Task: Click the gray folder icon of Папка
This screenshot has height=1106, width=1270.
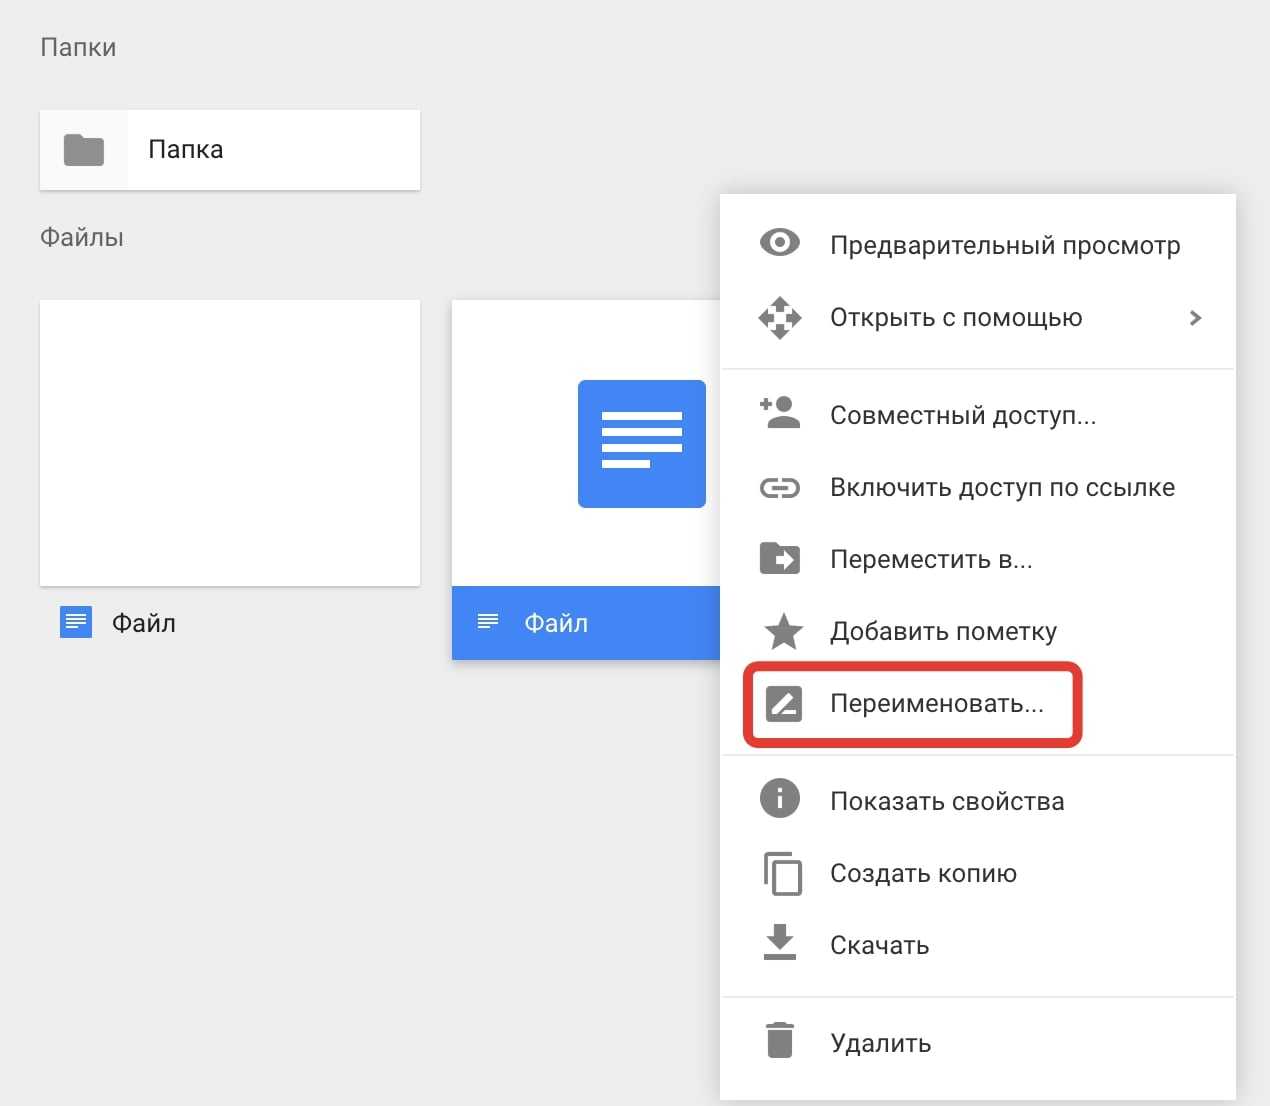Action: click(x=84, y=150)
